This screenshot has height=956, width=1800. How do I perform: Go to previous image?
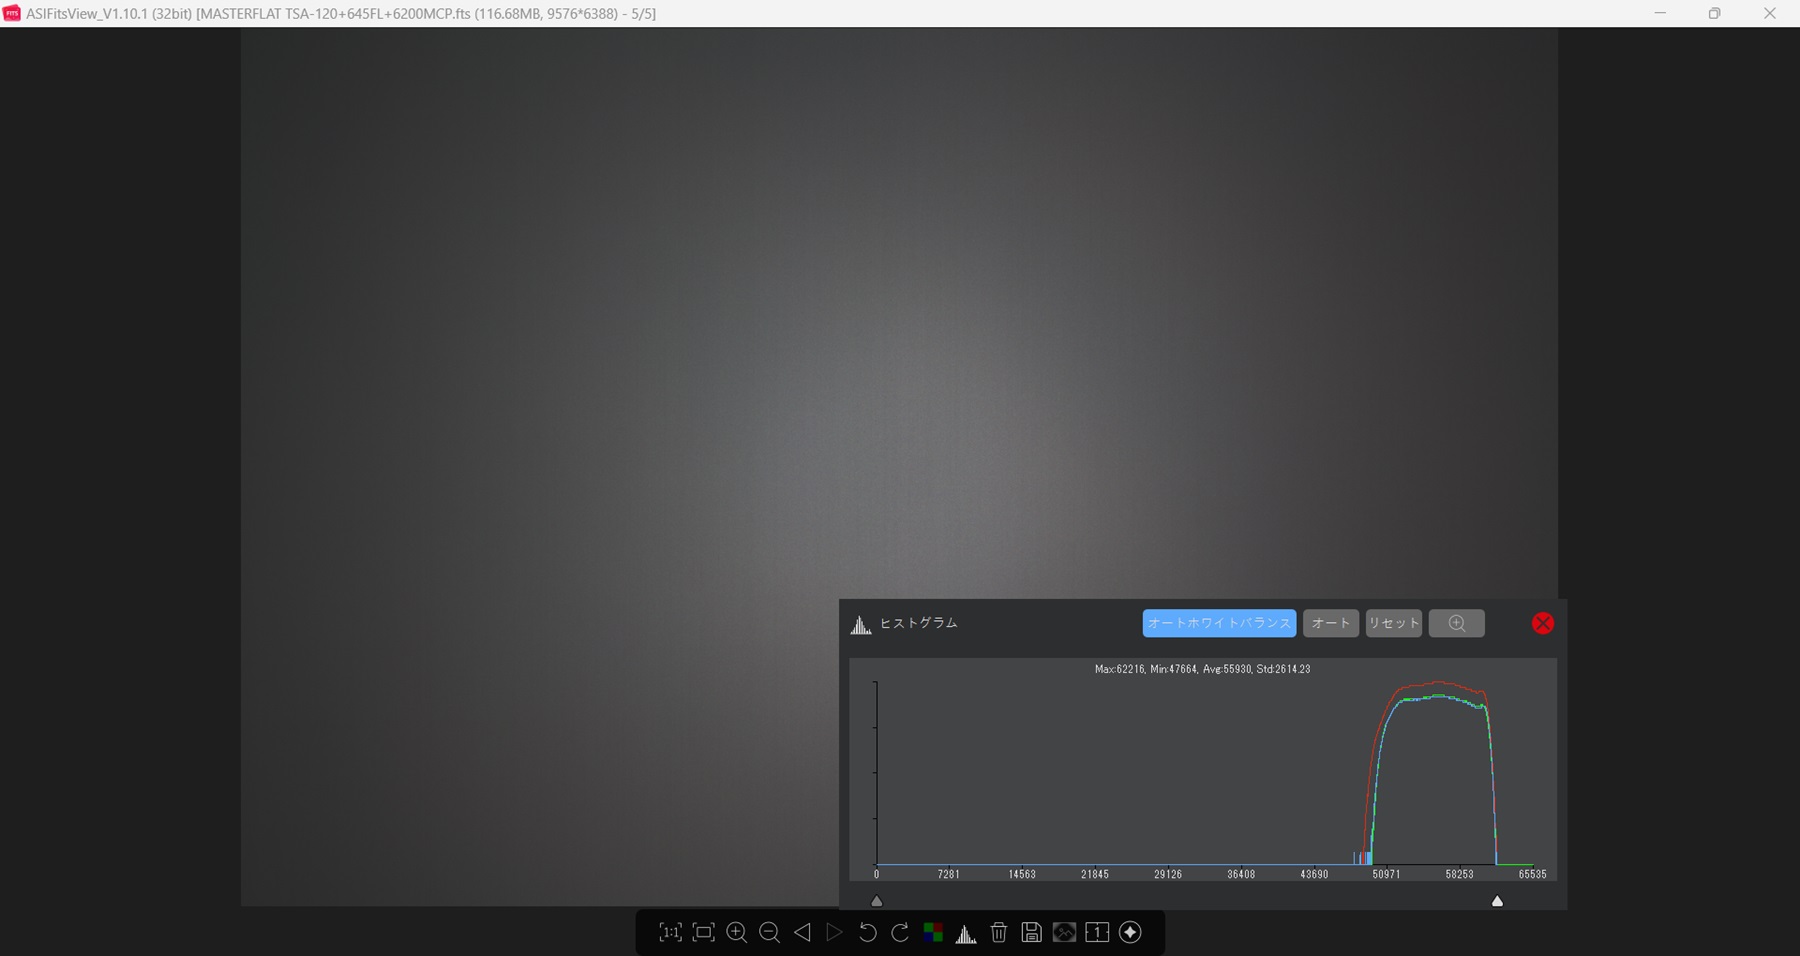[802, 932]
